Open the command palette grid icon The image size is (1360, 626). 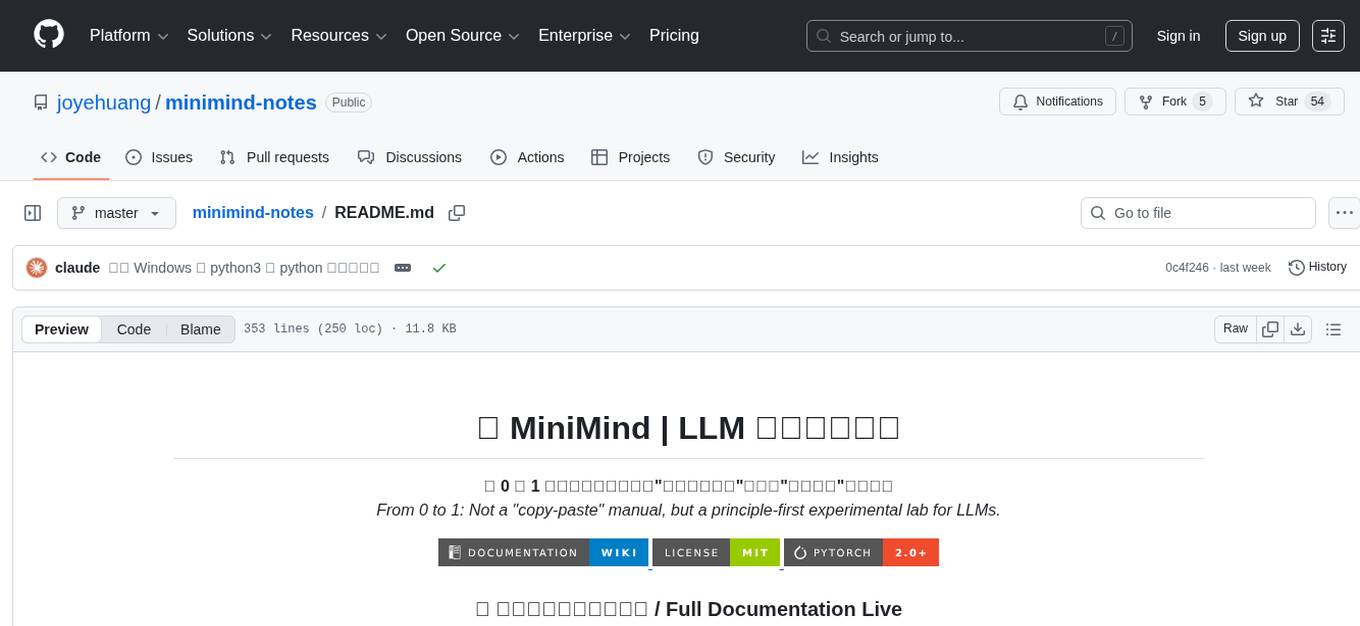click(1327, 35)
